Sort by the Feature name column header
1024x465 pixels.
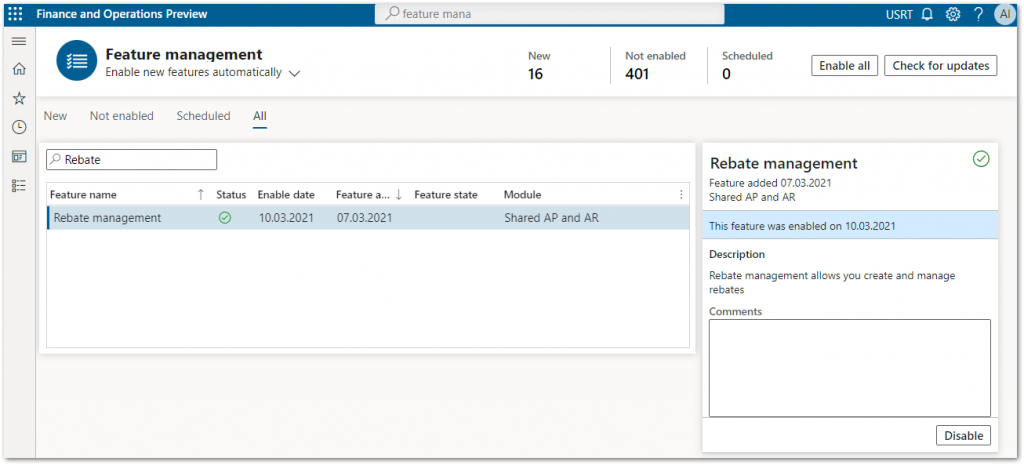[84, 195]
